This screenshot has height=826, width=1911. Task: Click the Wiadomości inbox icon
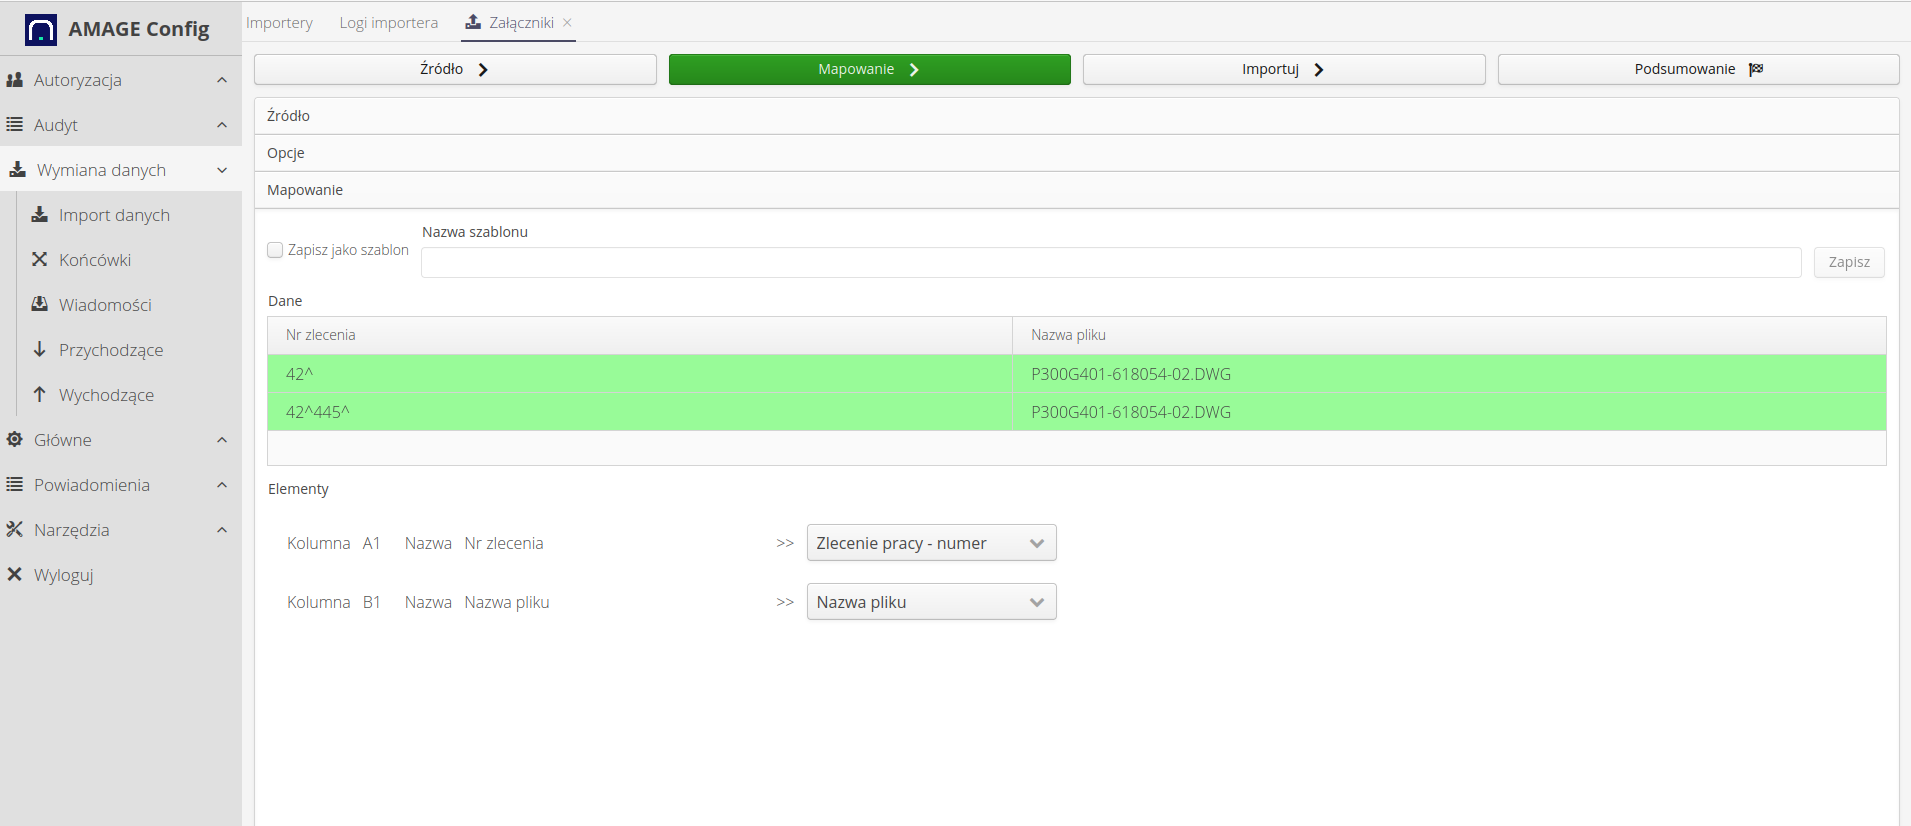40,304
